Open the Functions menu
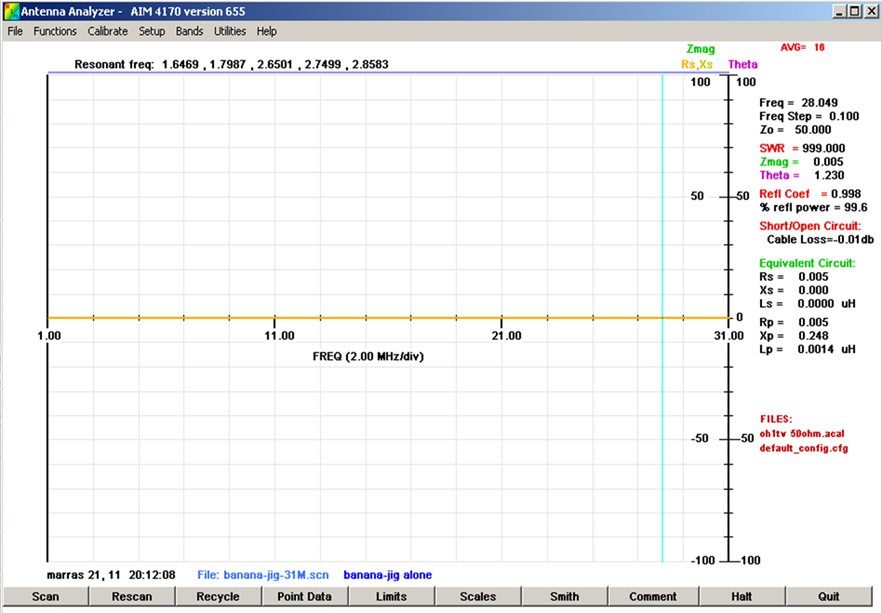Viewport: 882px width, 613px height. [55, 31]
